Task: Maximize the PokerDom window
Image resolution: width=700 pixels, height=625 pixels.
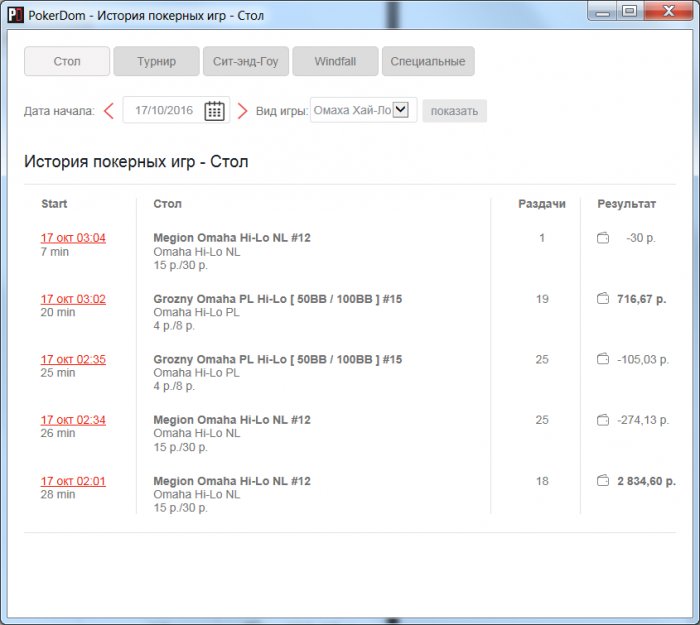Action: pyautogui.click(x=629, y=12)
